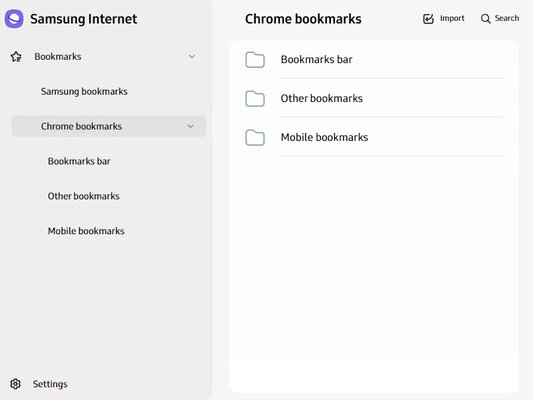Open Settings from sidebar bottom
The height and width of the screenshot is (400, 533).
pyautogui.click(x=50, y=384)
